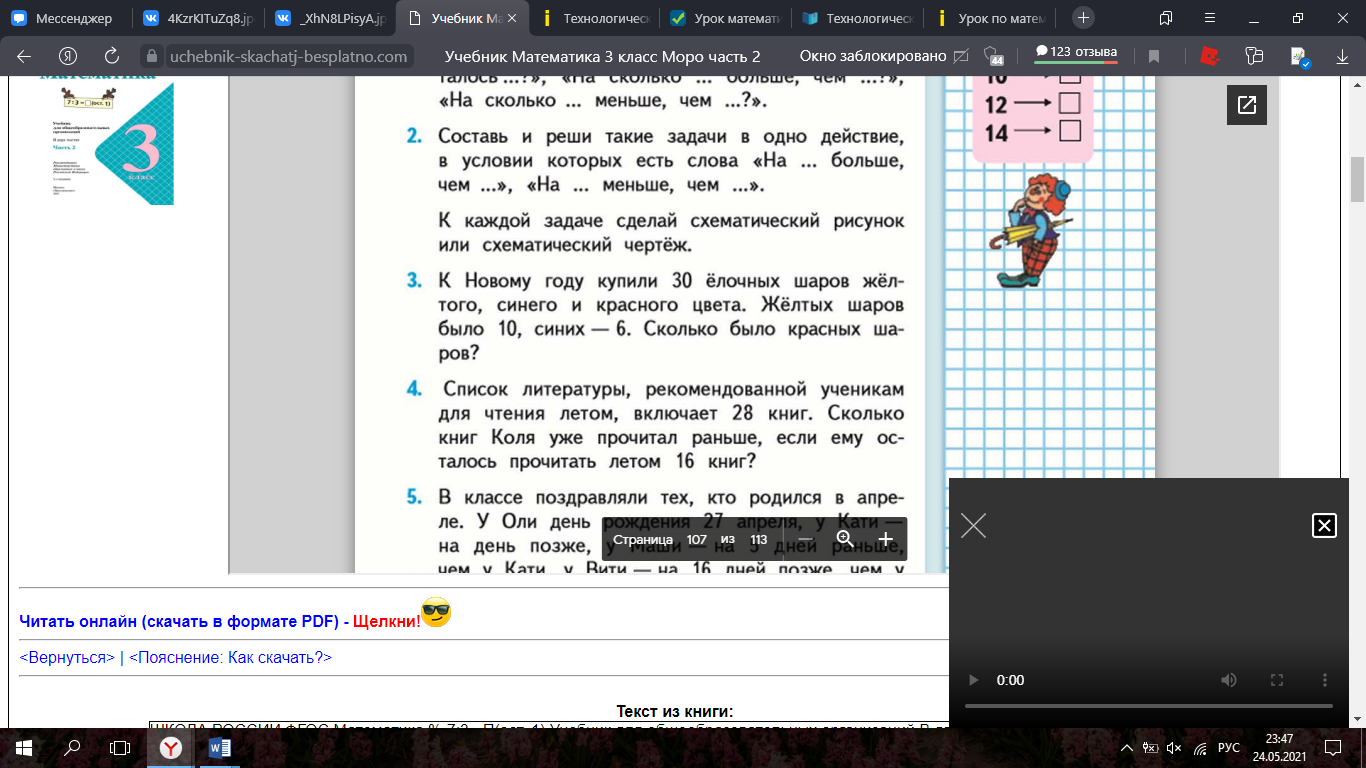Open the downloads arrow icon

(x=1342, y=57)
